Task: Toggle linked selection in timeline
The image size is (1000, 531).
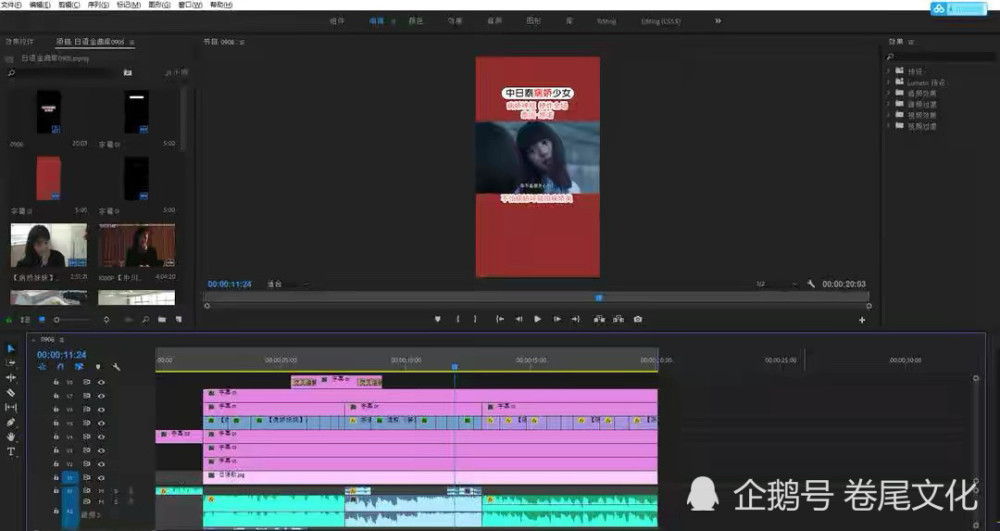Action: pos(79,367)
